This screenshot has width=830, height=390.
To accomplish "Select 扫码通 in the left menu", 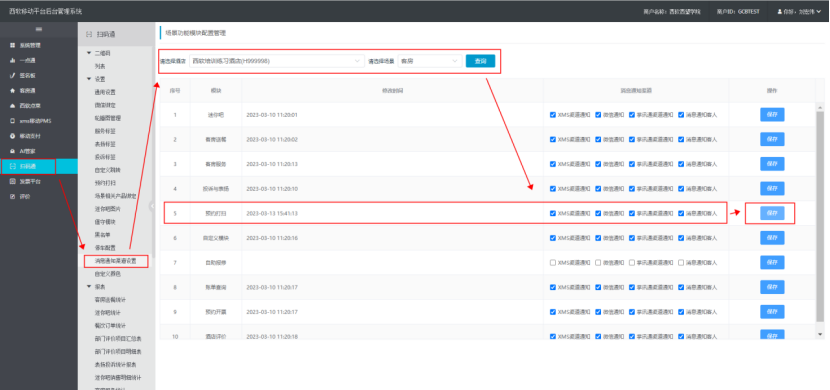I will 39,166.
